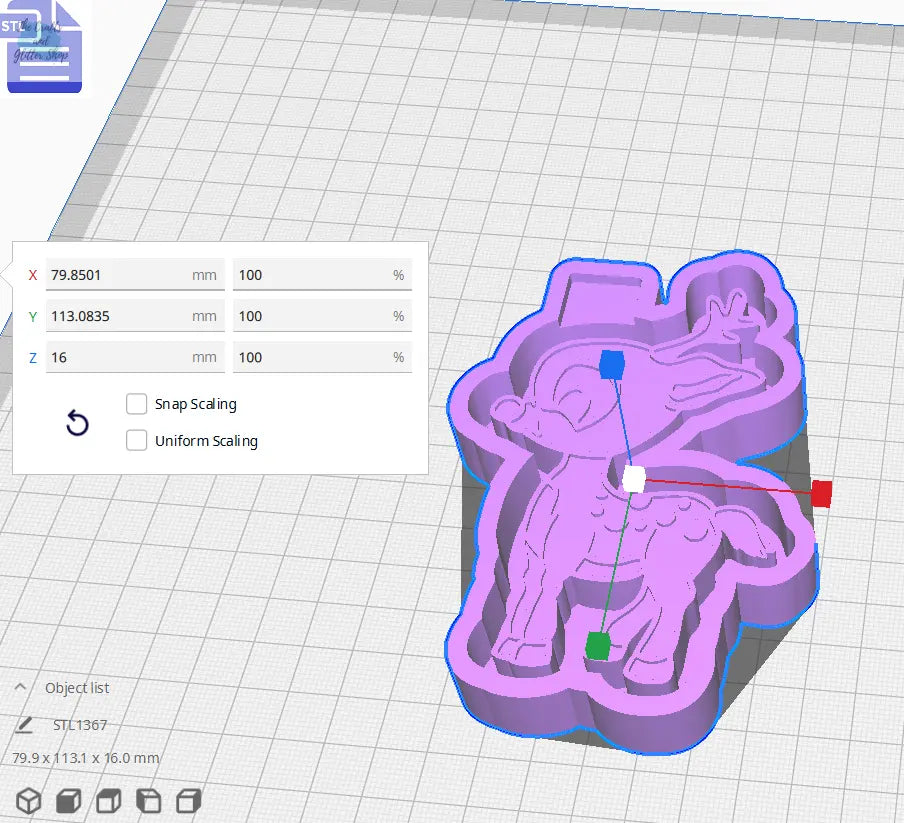The width and height of the screenshot is (904, 823).
Task: Reset the scale using the undo arrow
Action: point(77,424)
